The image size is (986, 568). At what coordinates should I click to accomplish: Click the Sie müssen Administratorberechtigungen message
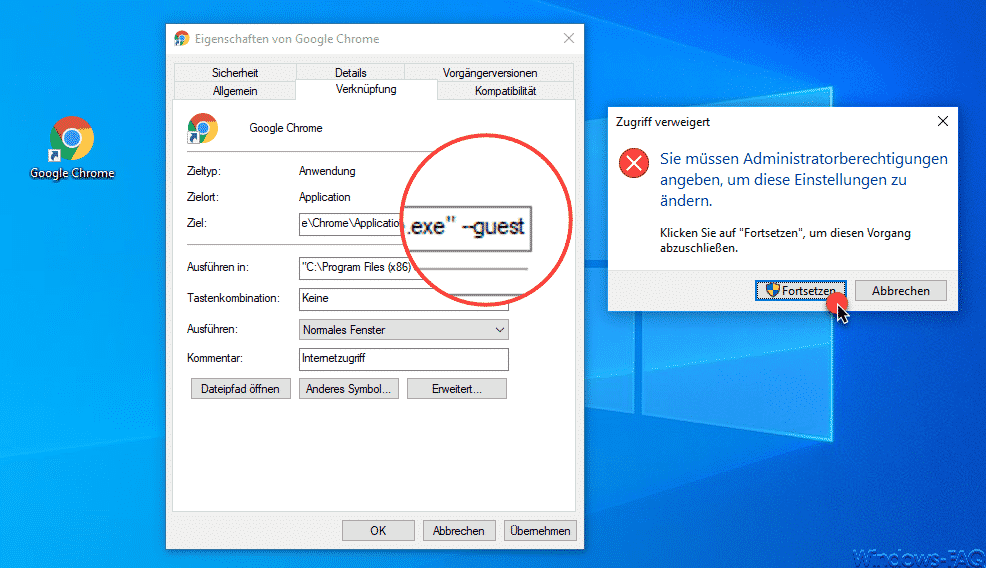[804, 179]
